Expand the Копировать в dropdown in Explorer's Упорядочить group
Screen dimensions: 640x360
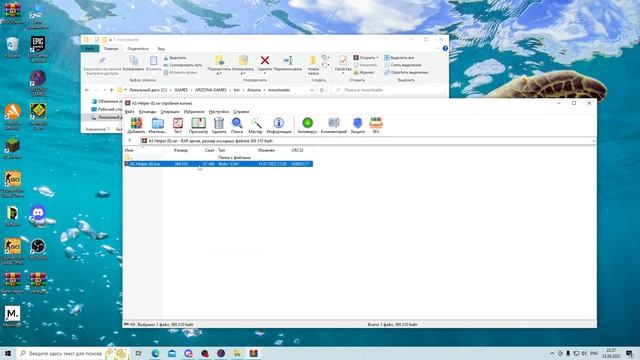click(x=243, y=73)
